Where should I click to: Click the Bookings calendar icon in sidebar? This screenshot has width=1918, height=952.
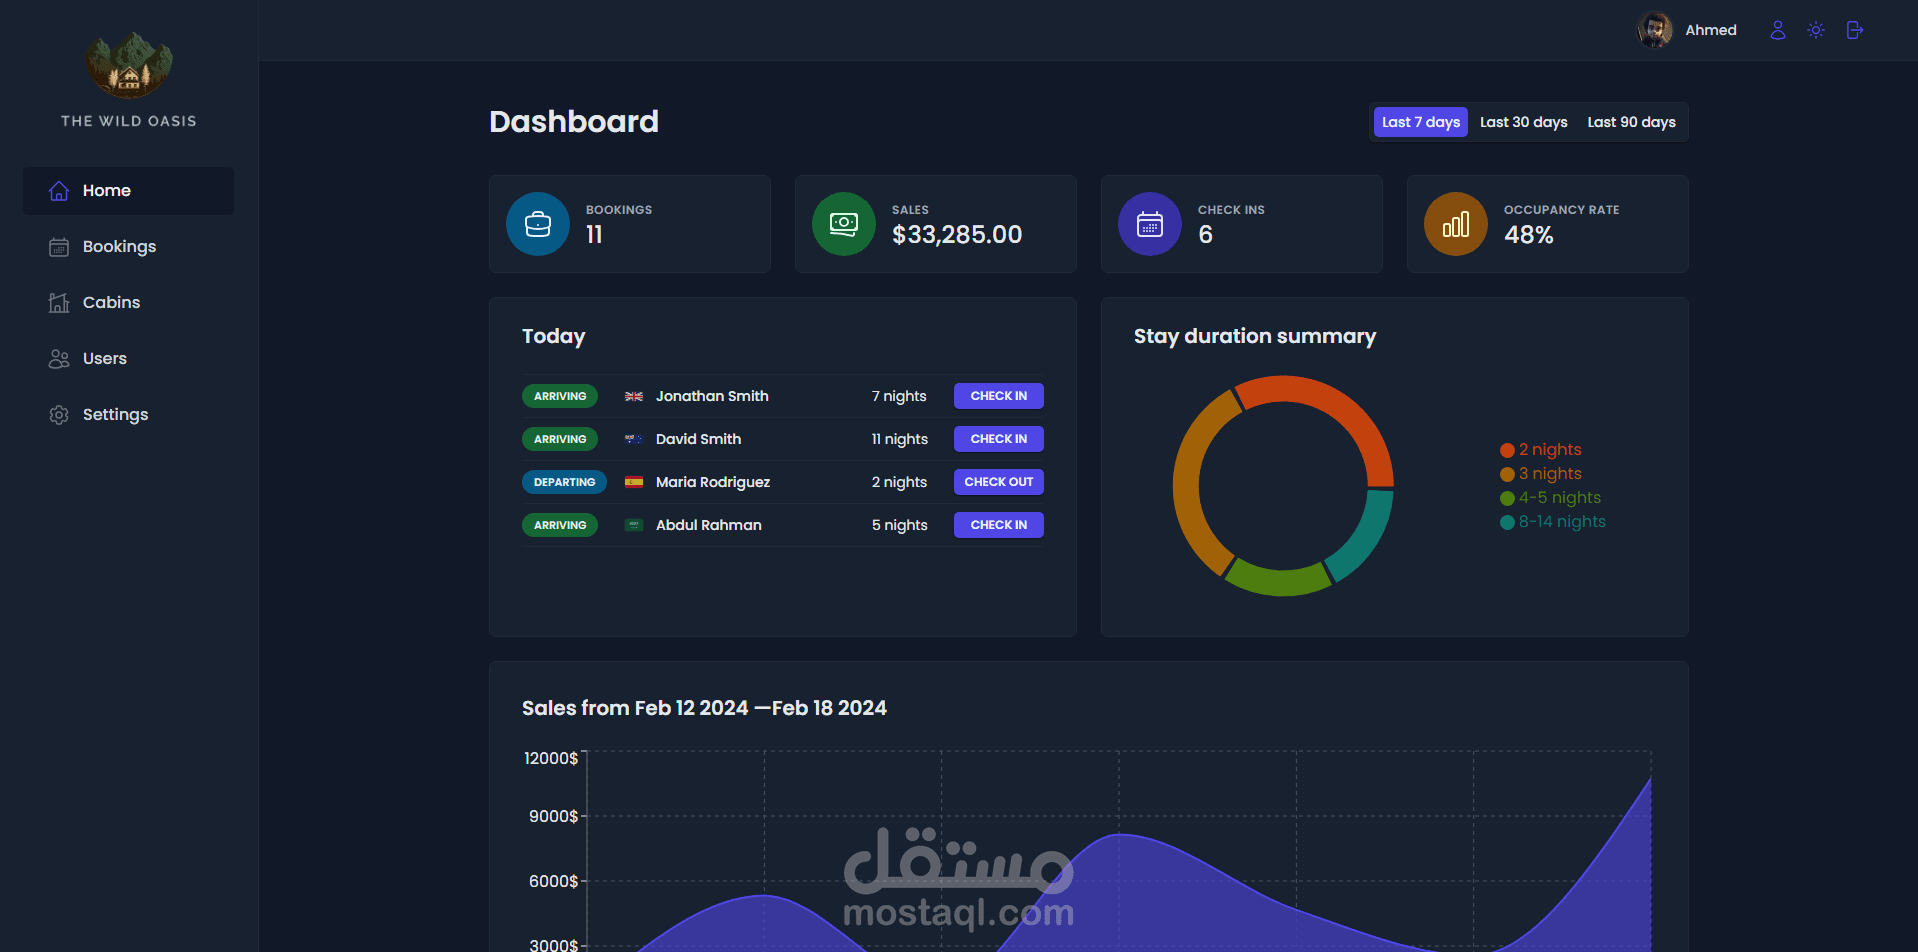click(x=59, y=247)
